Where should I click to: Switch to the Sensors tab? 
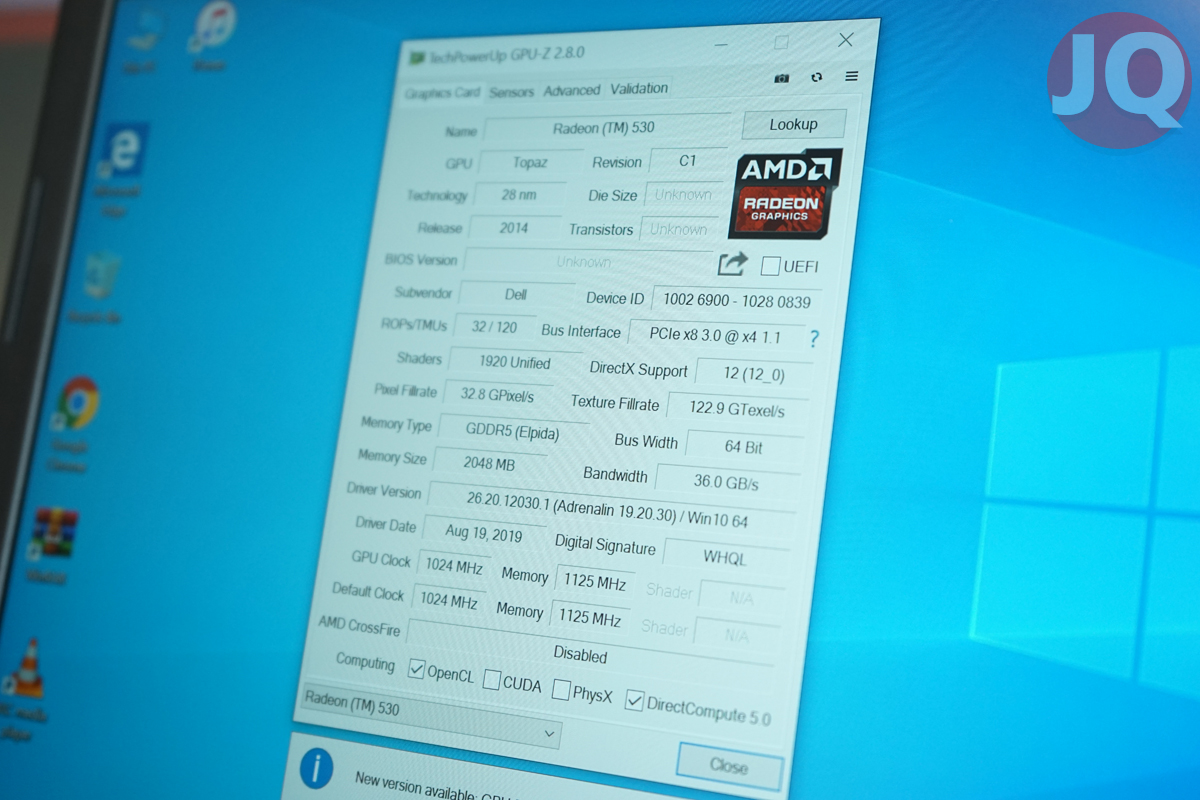click(512, 92)
